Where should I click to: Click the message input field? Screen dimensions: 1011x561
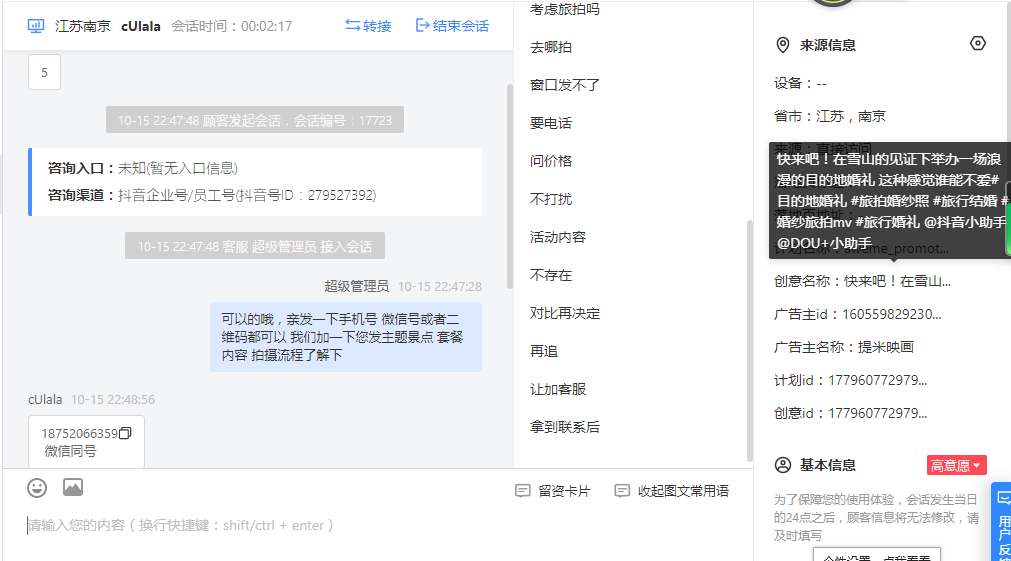(377, 526)
